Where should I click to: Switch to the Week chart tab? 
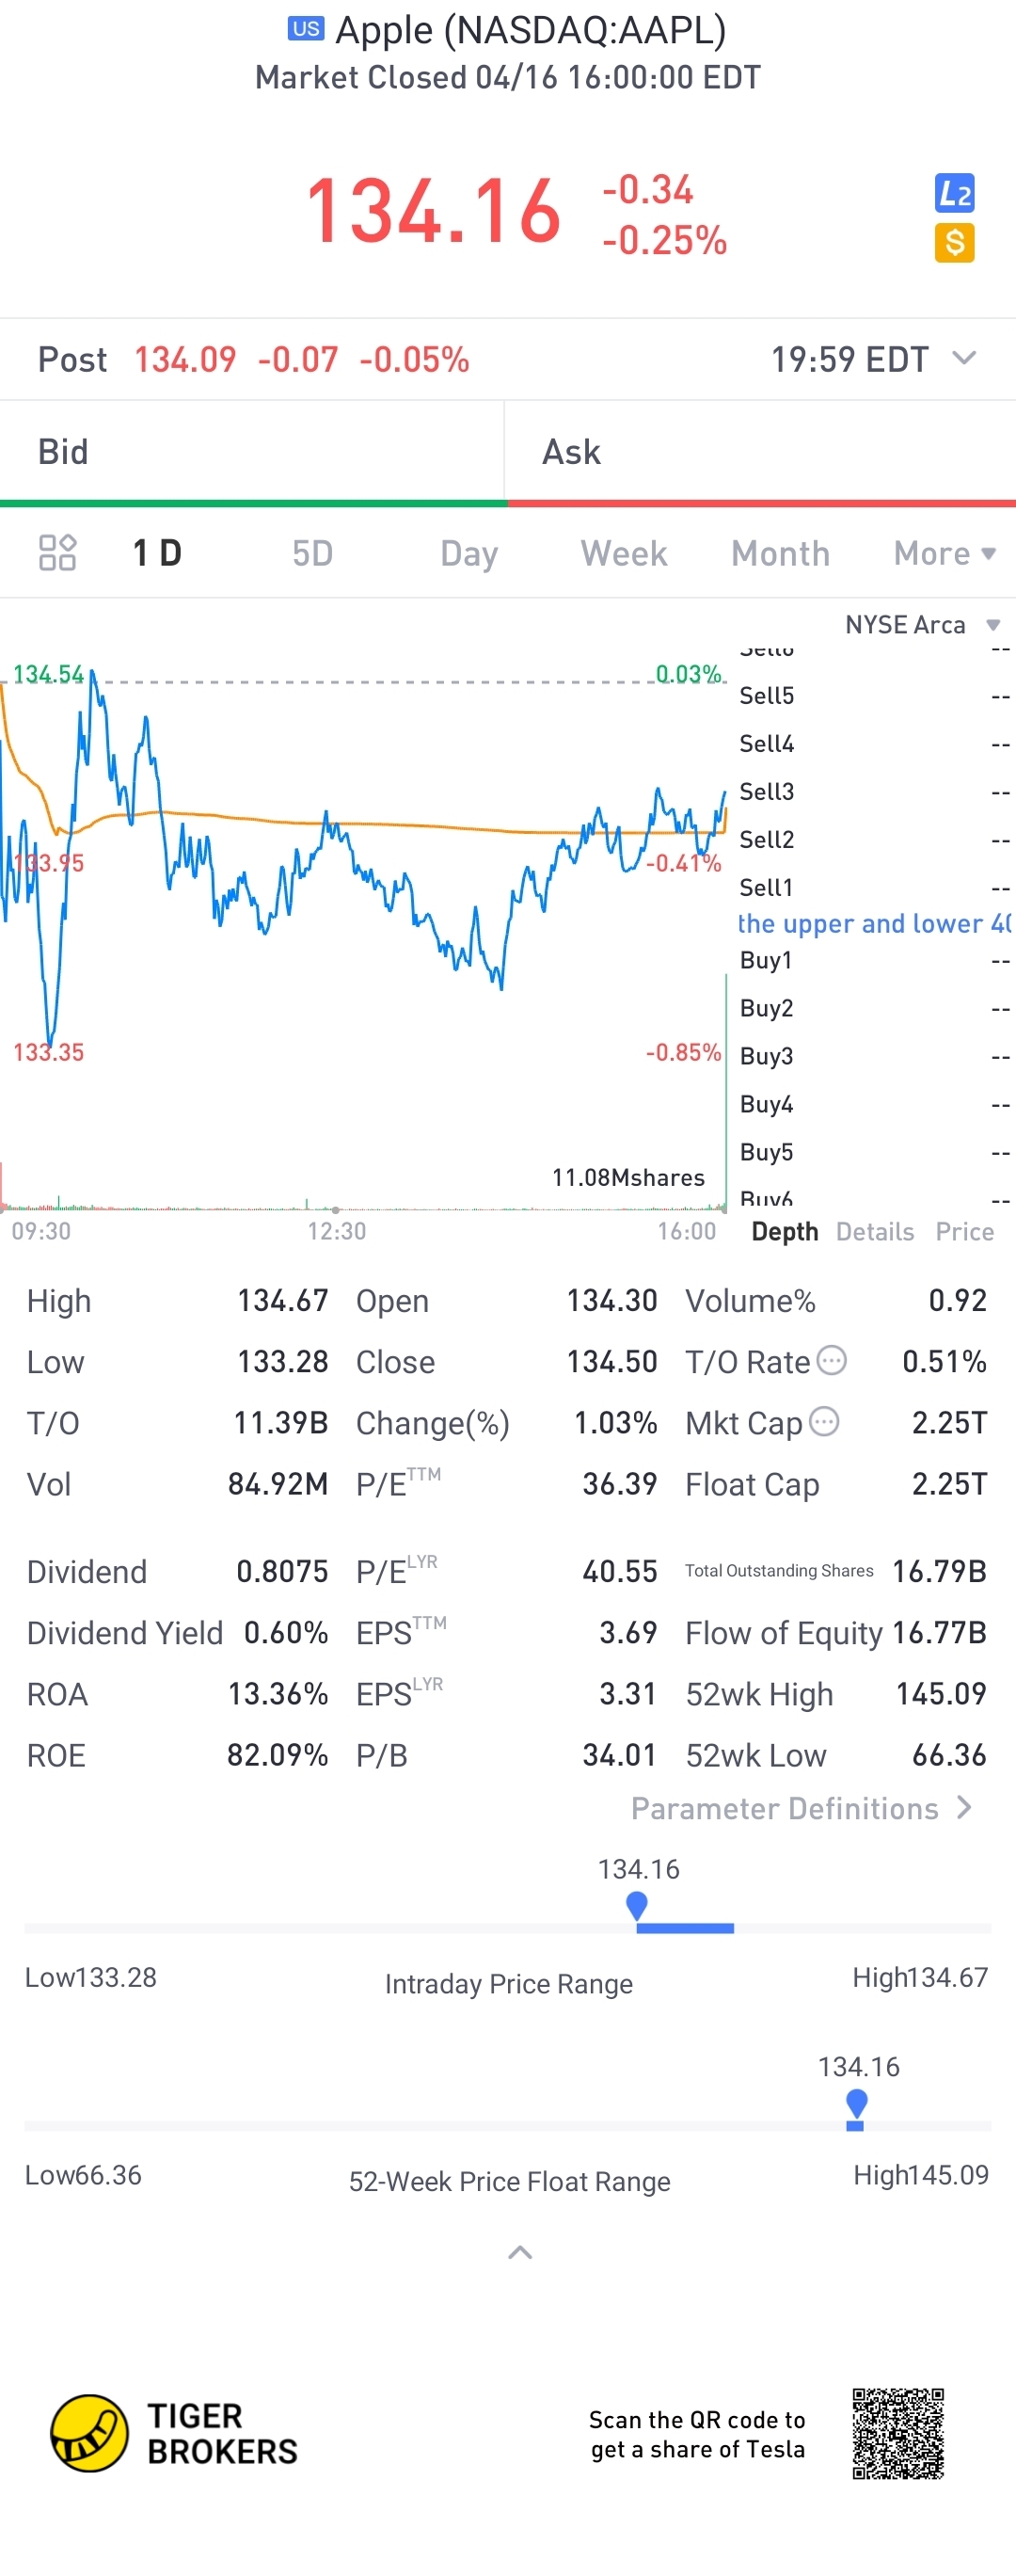tap(623, 553)
